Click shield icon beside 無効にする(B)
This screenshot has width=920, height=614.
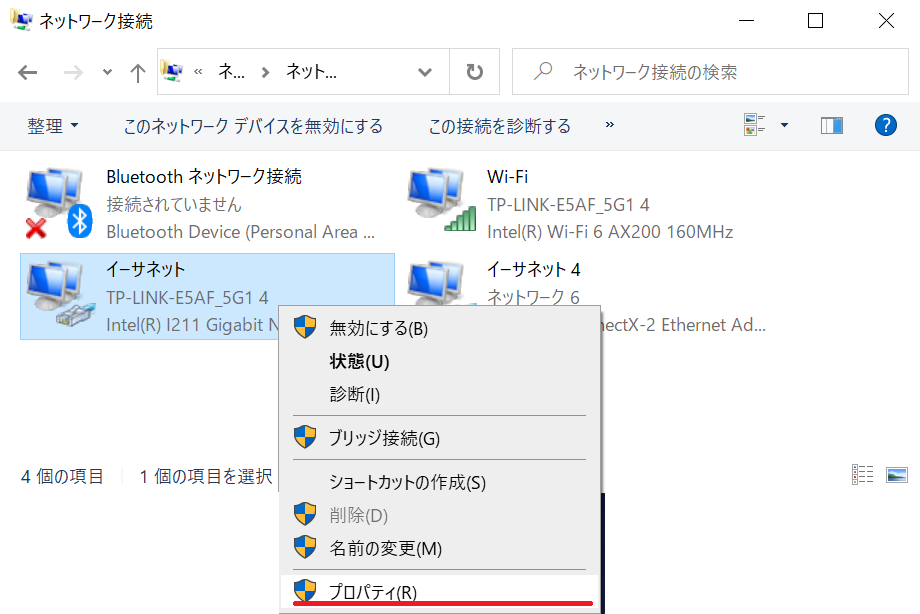point(305,326)
